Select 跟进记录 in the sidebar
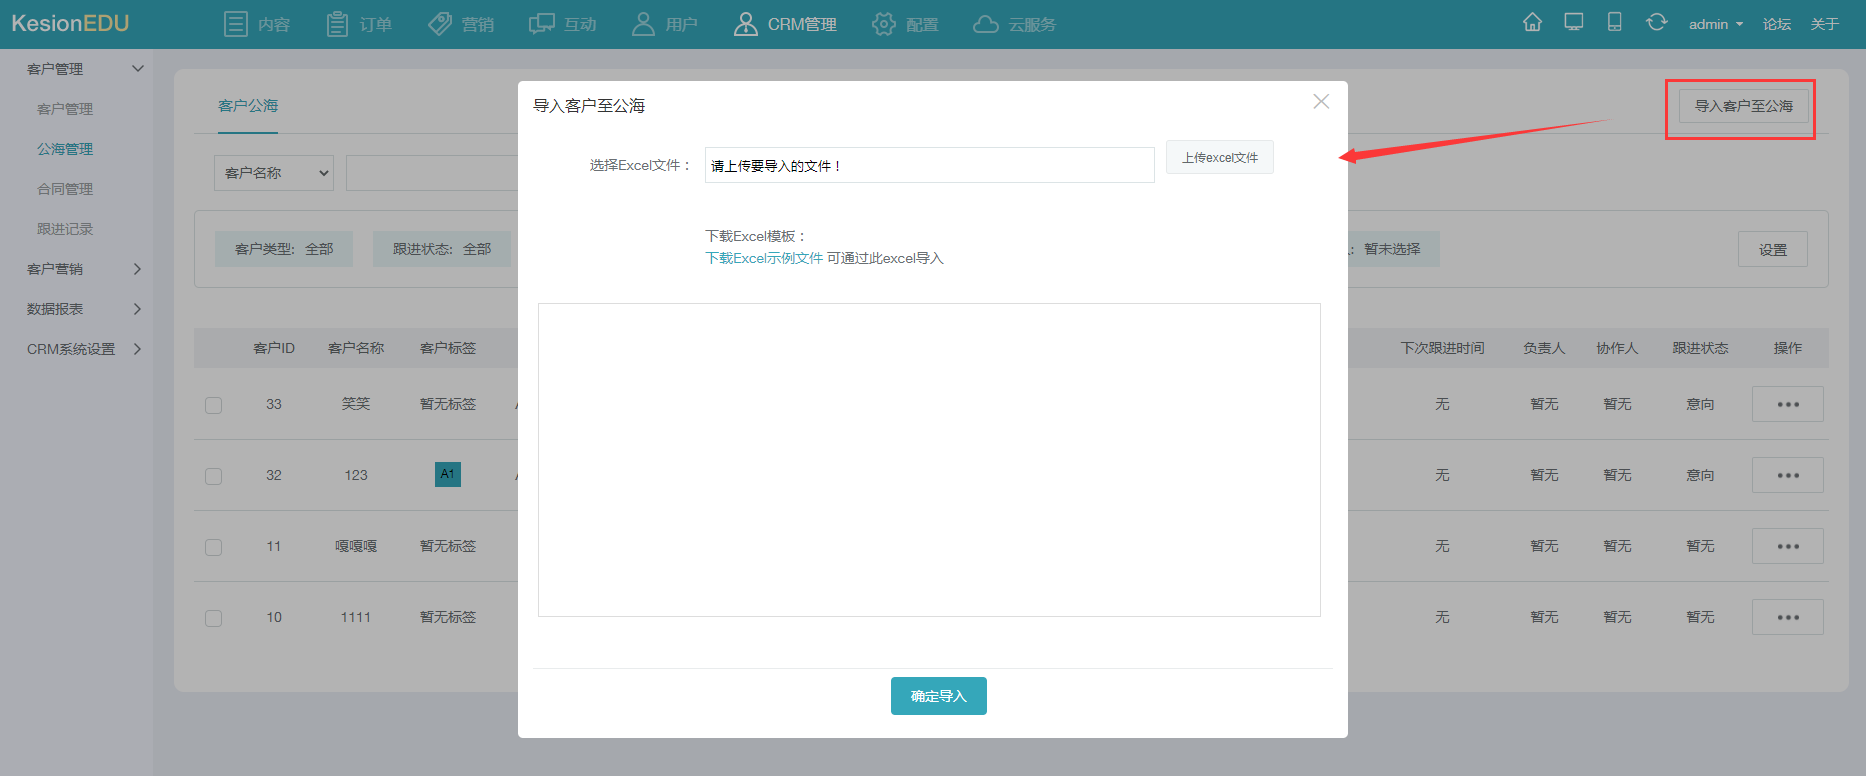 (65, 229)
